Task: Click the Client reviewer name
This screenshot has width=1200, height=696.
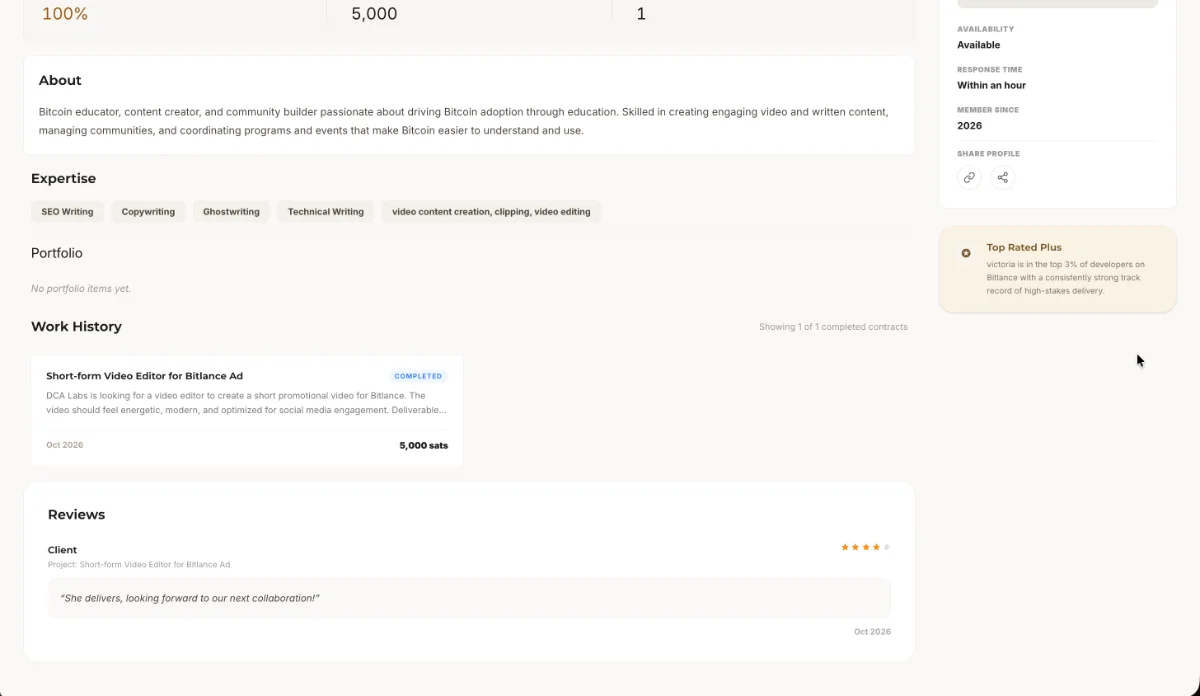Action: [x=62, y=550]
